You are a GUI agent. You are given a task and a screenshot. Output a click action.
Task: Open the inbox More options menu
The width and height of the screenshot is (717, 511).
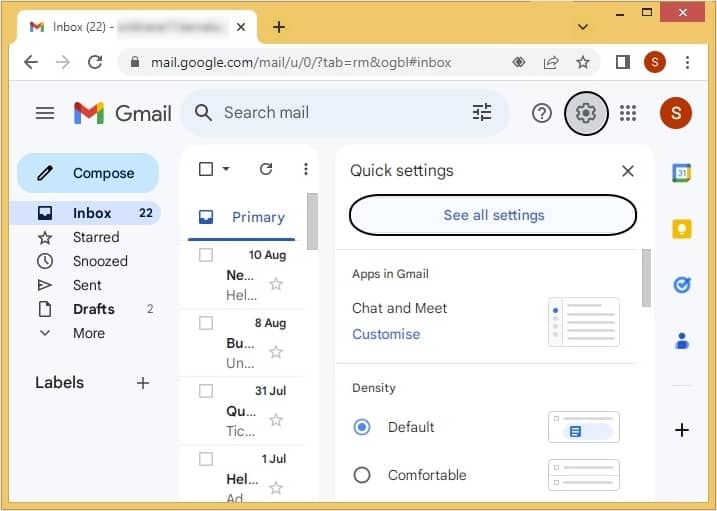tap(305, 169)
